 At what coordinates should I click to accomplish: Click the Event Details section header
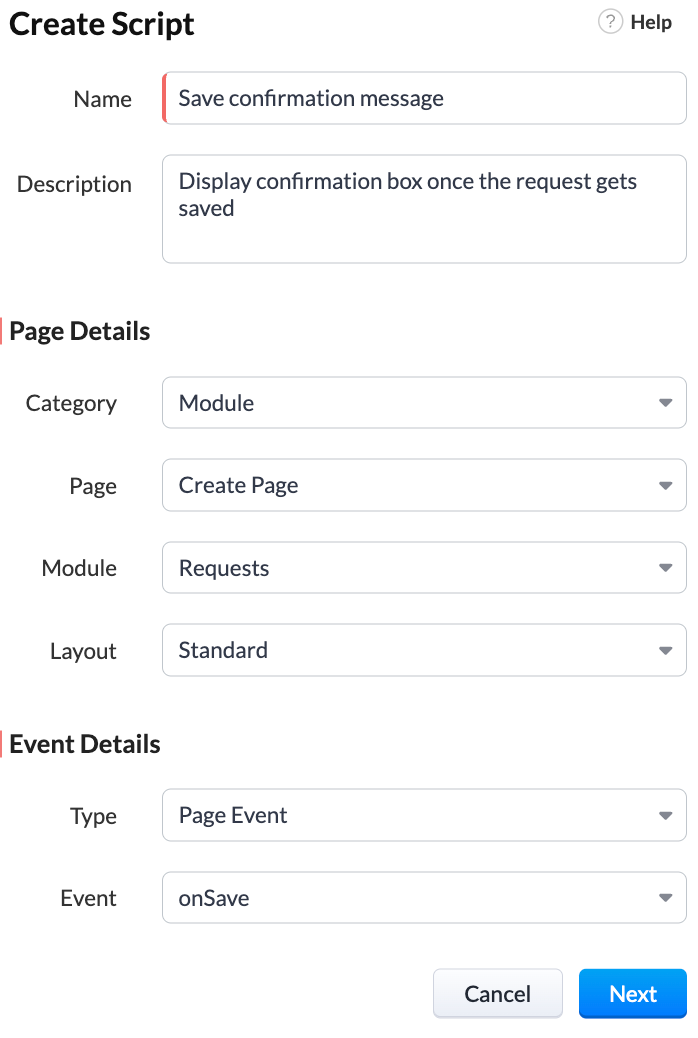tap(87, 743)
